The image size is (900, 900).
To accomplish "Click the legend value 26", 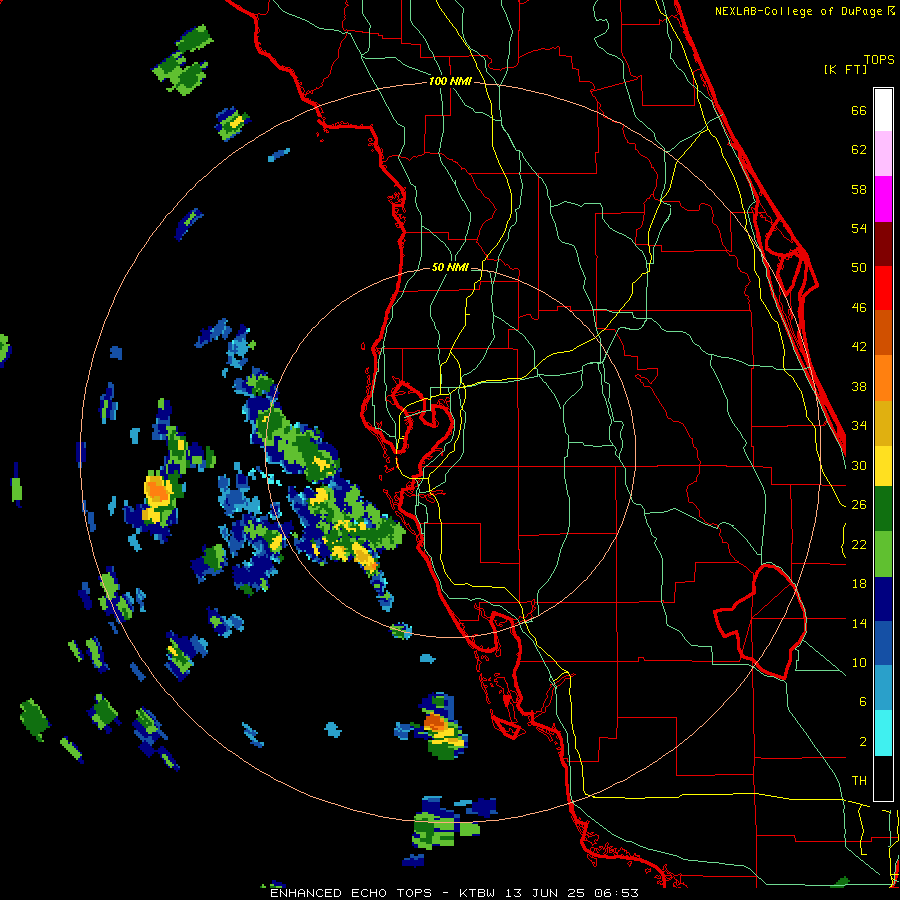I will pos(859,505).
